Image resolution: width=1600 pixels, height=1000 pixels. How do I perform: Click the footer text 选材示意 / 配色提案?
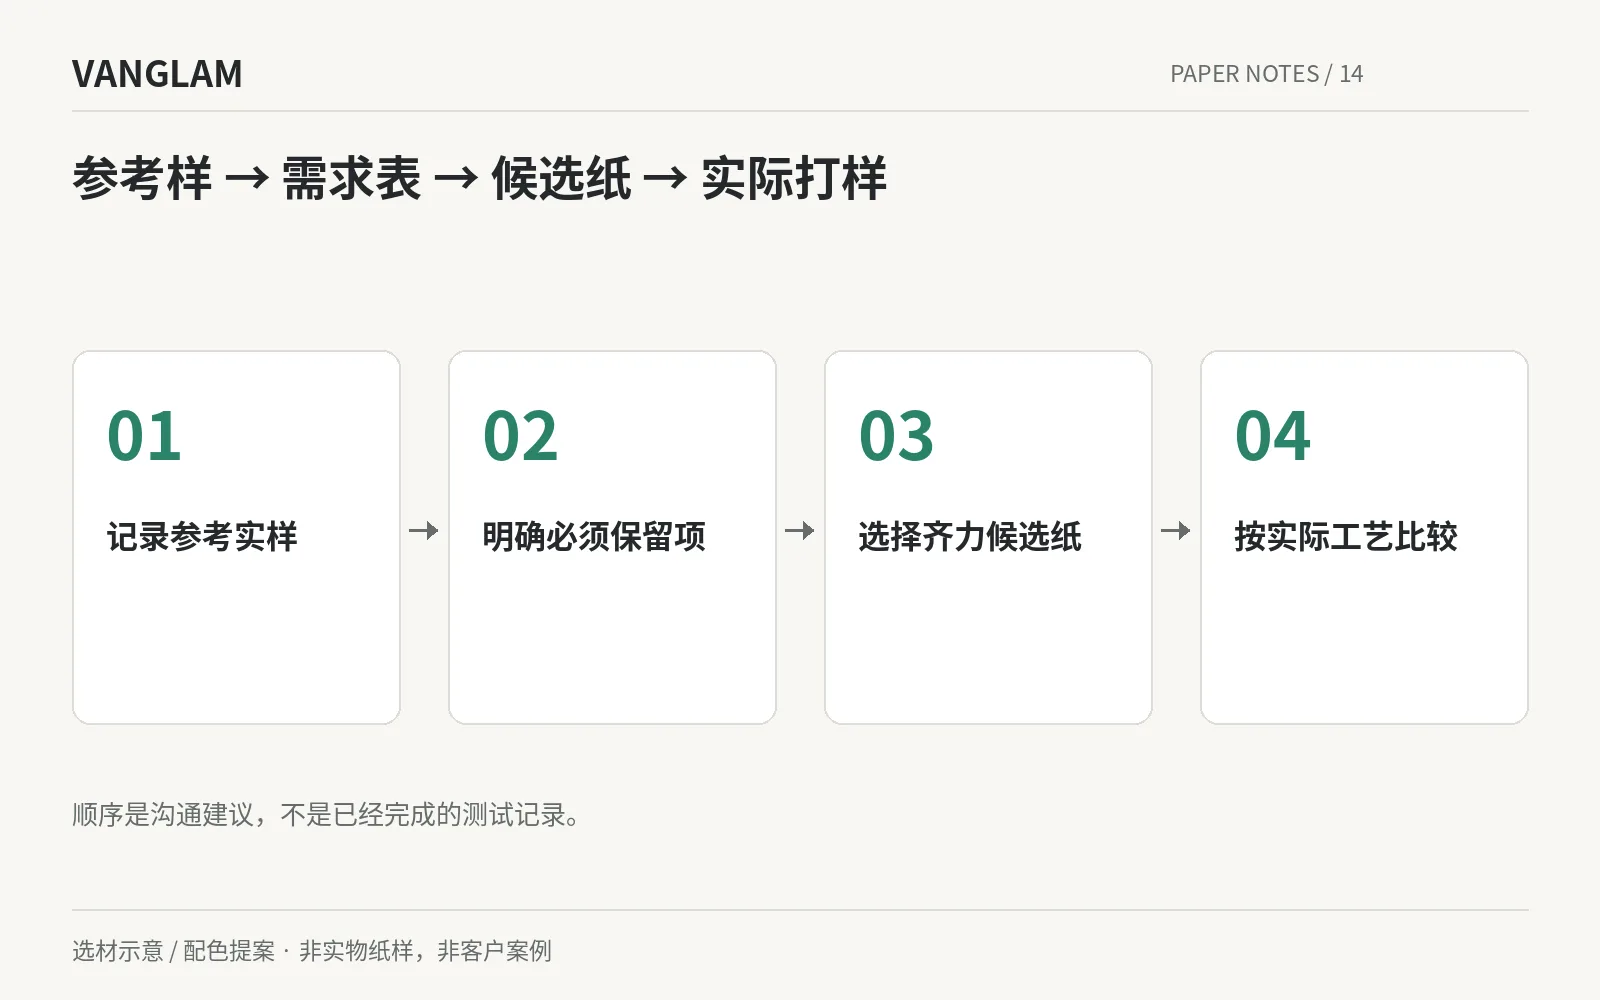[x=173, y=951]
